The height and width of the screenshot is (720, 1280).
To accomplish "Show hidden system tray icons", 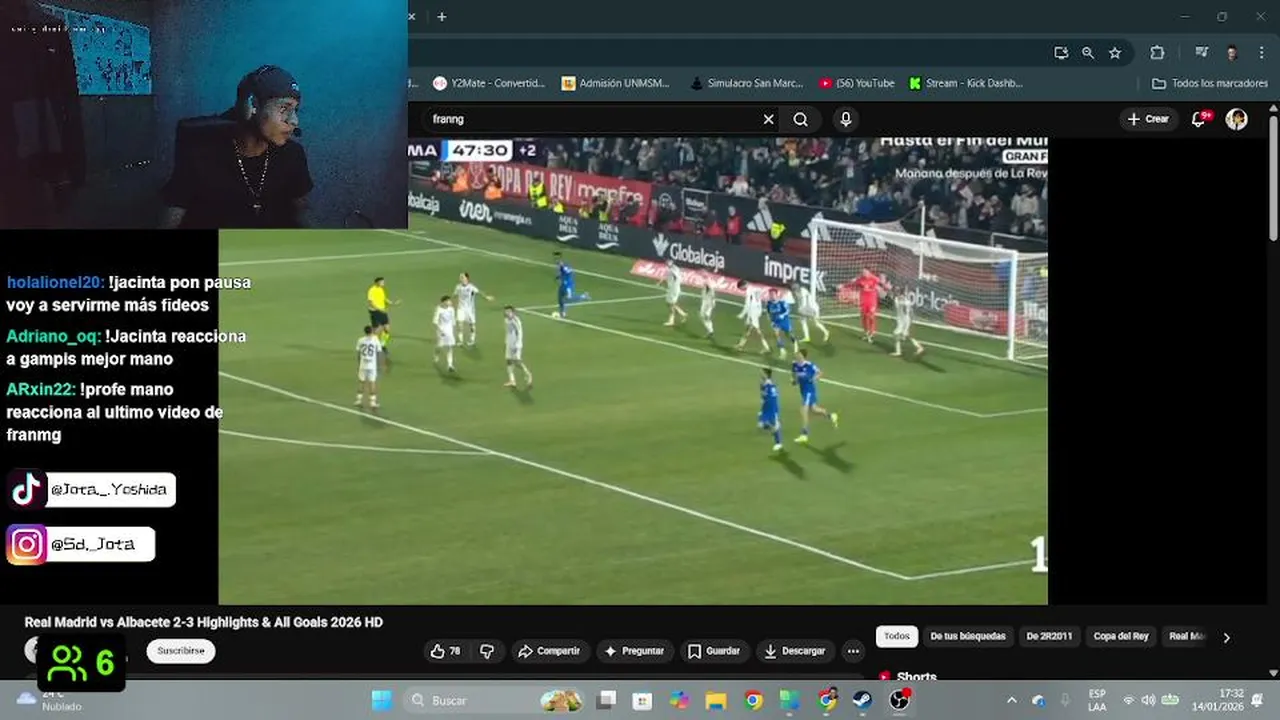I will (1011, 700).
